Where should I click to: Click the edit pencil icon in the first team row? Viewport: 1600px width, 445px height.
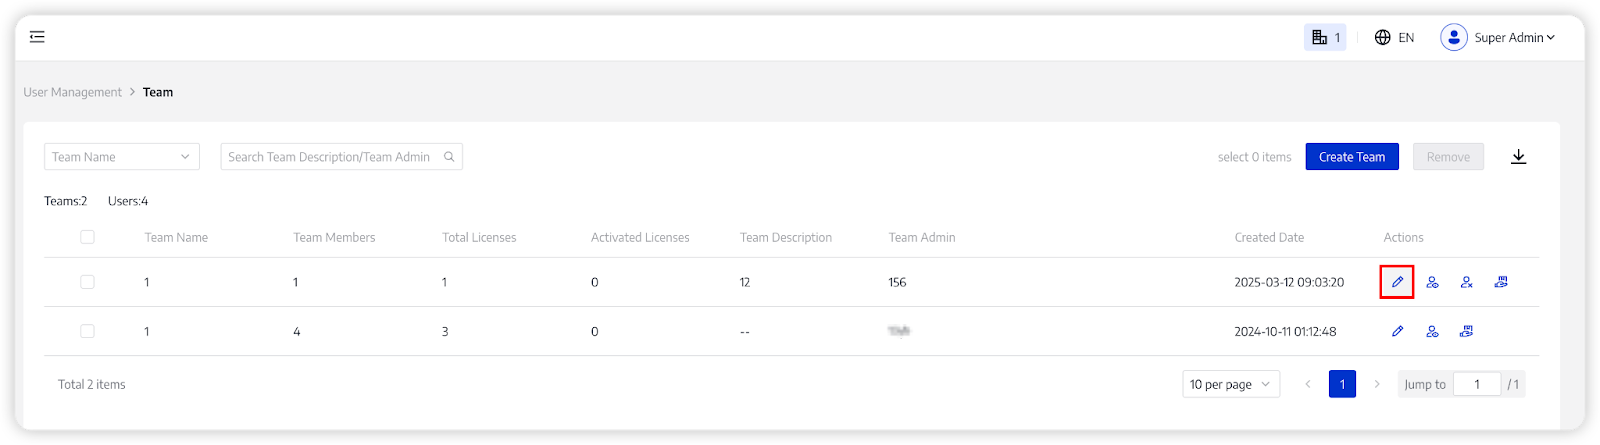pyautogui.click(x=1397, y=282)
